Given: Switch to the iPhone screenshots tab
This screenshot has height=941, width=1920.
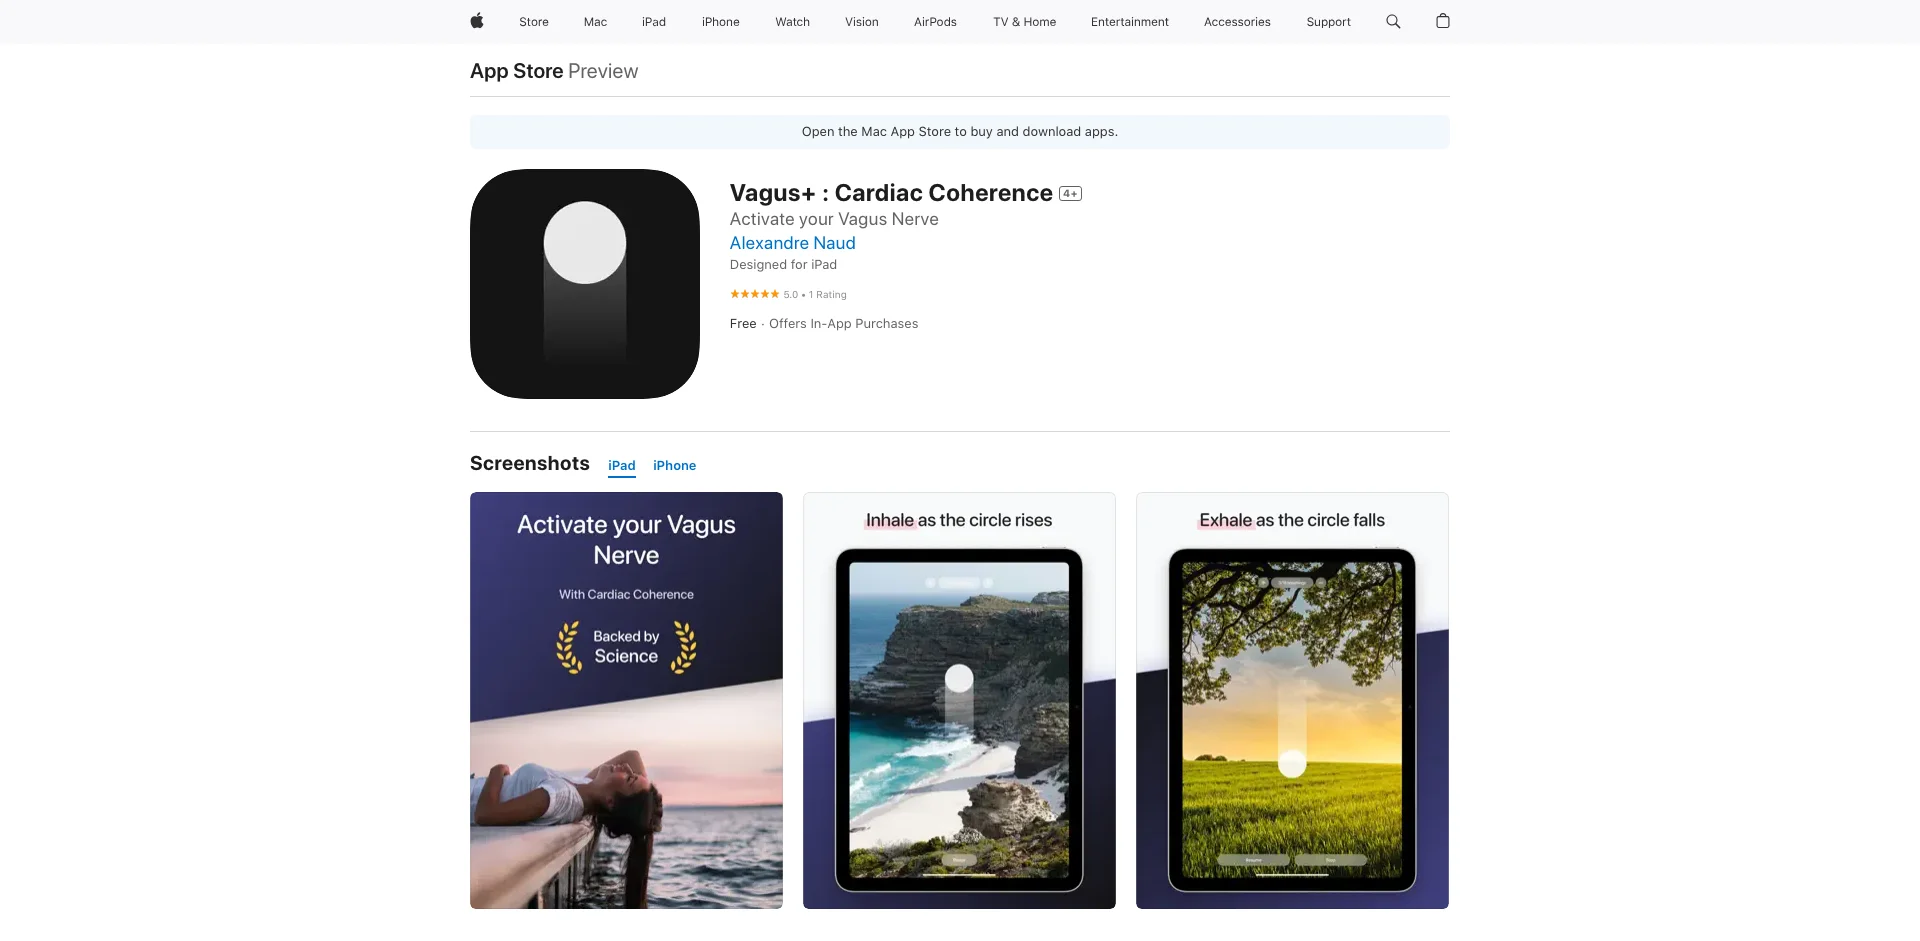Looking at the screenshot, I should pos(674,466).
